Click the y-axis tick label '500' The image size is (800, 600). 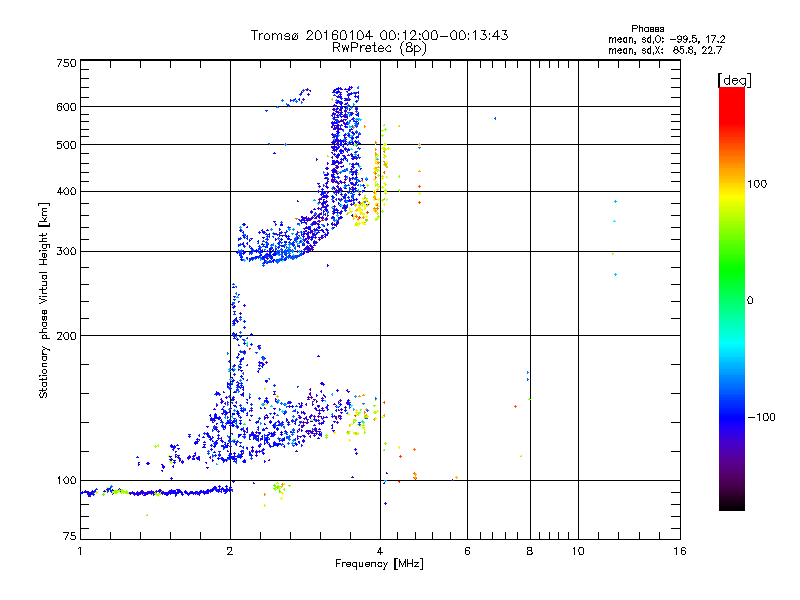(66, 145)
